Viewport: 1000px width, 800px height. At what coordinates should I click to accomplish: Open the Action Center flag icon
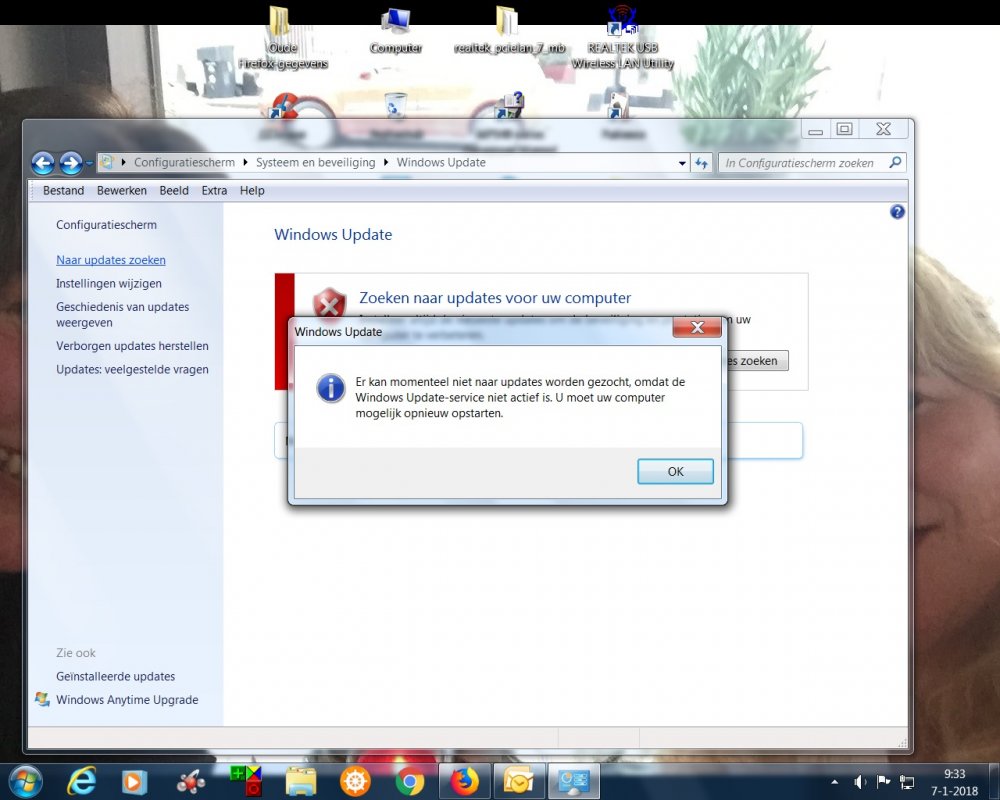883,782
